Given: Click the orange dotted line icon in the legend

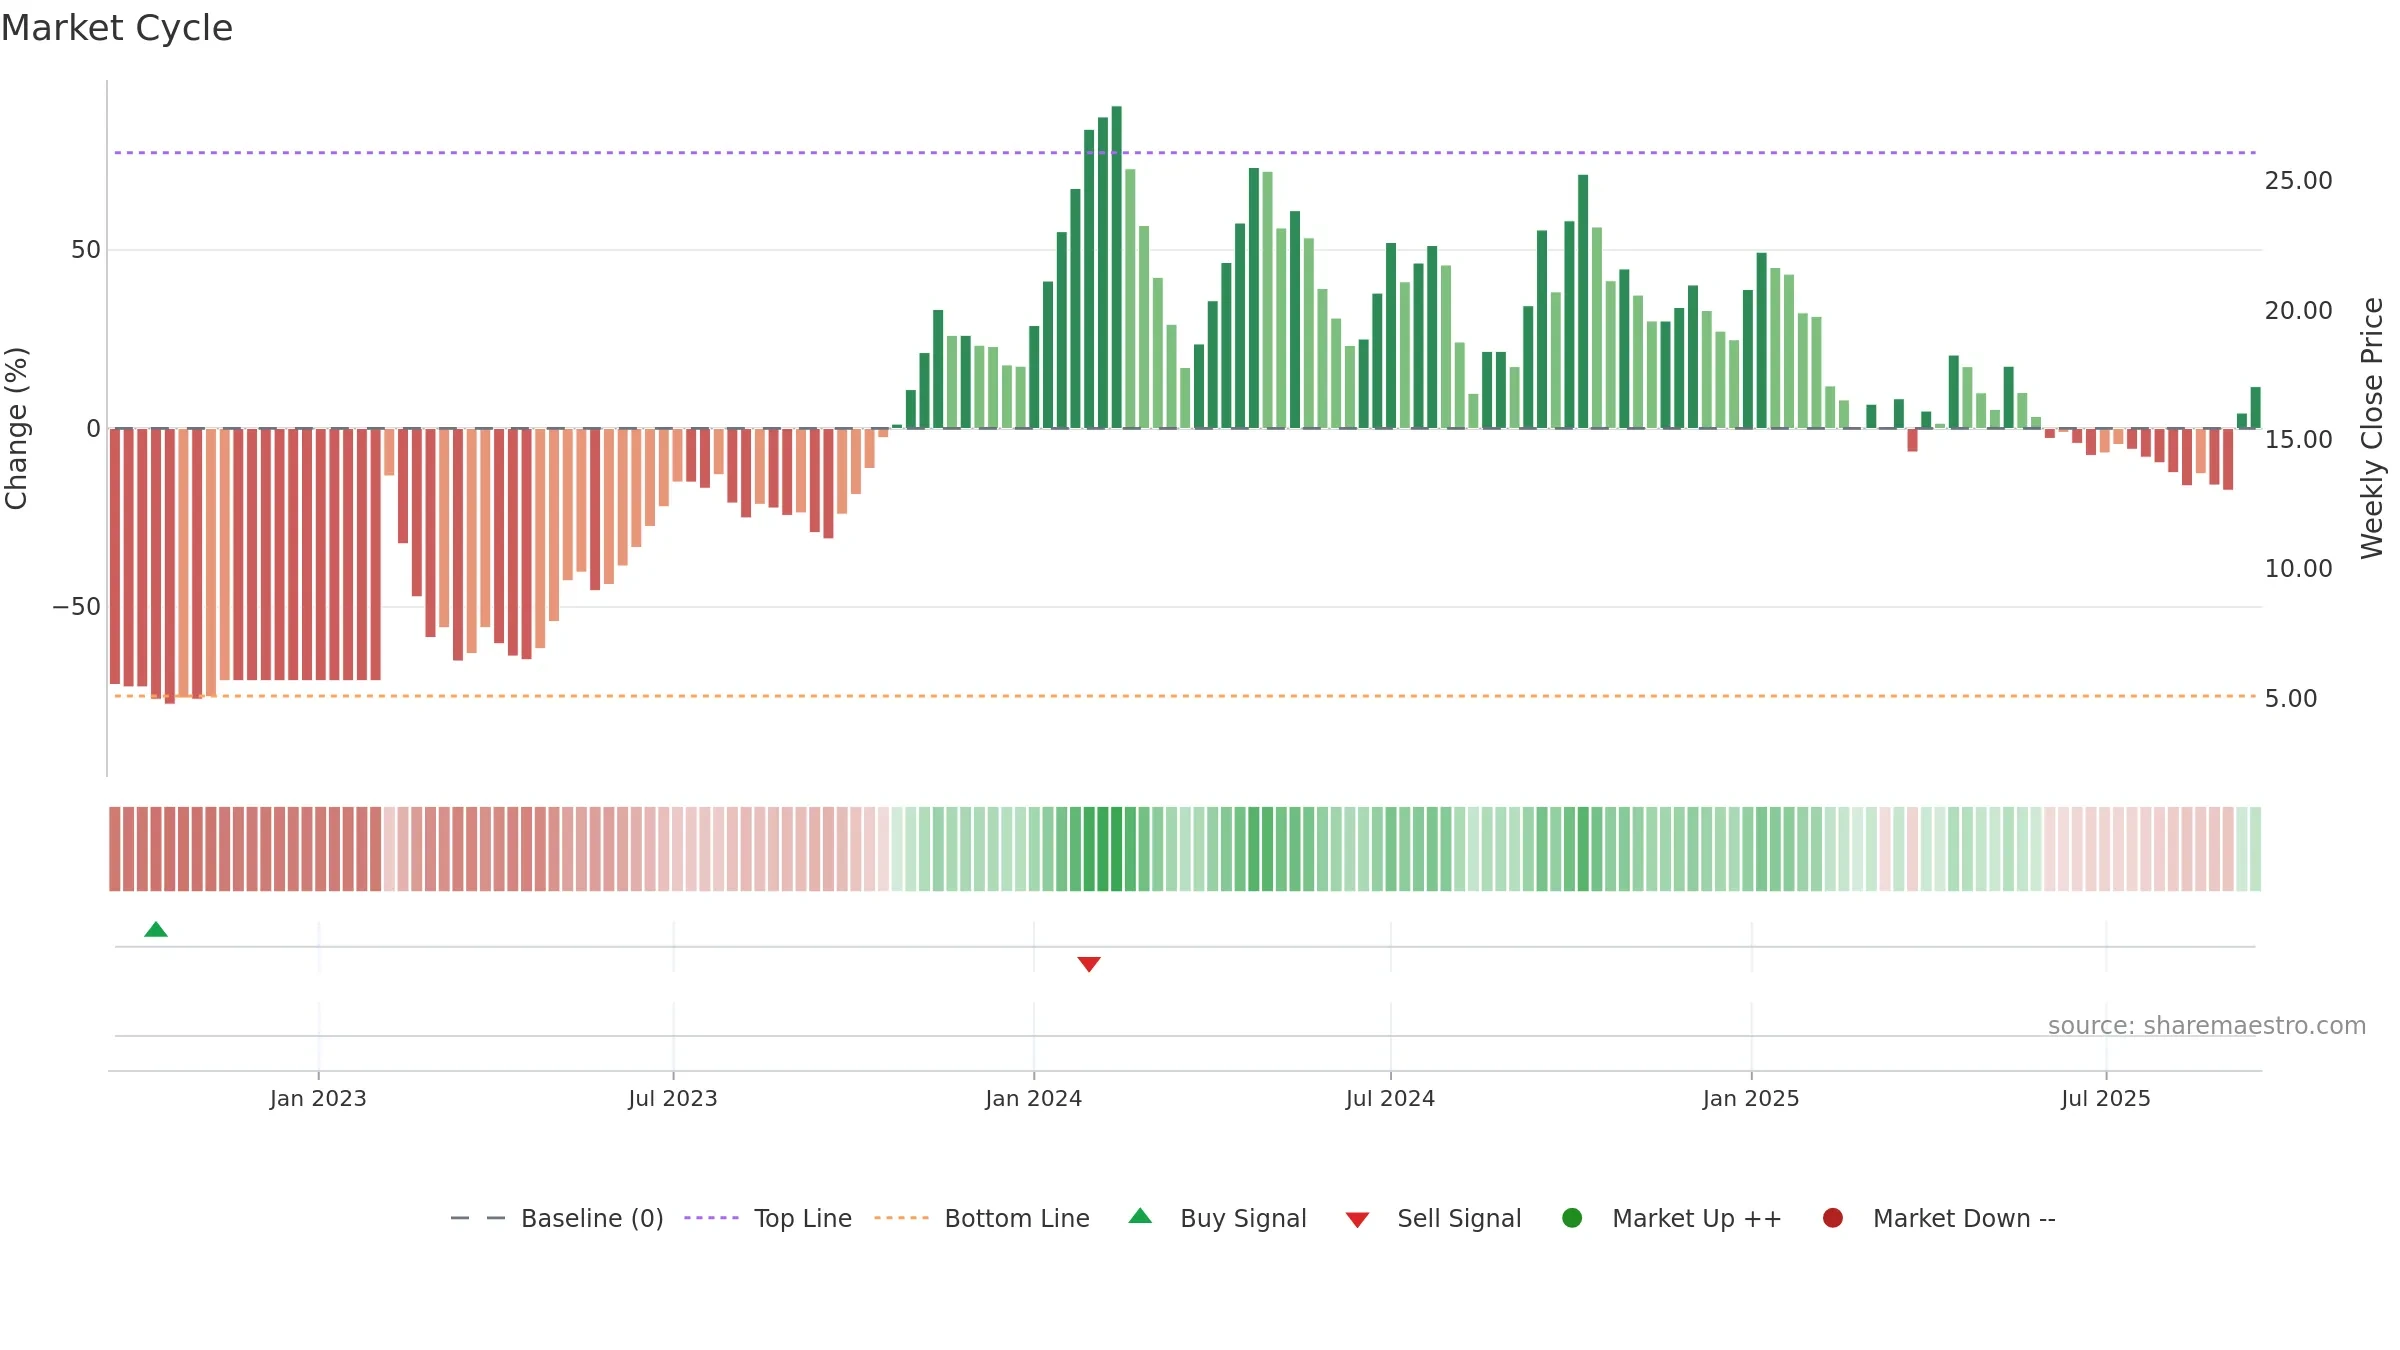Looking at the screenshot, I should pyautogui.click(x=901, y=1218).
